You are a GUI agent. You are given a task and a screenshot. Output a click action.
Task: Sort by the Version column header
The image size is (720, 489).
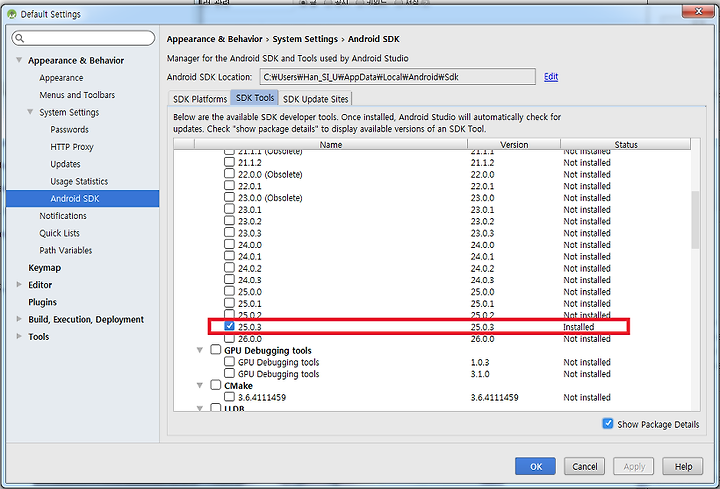point(514,144)
